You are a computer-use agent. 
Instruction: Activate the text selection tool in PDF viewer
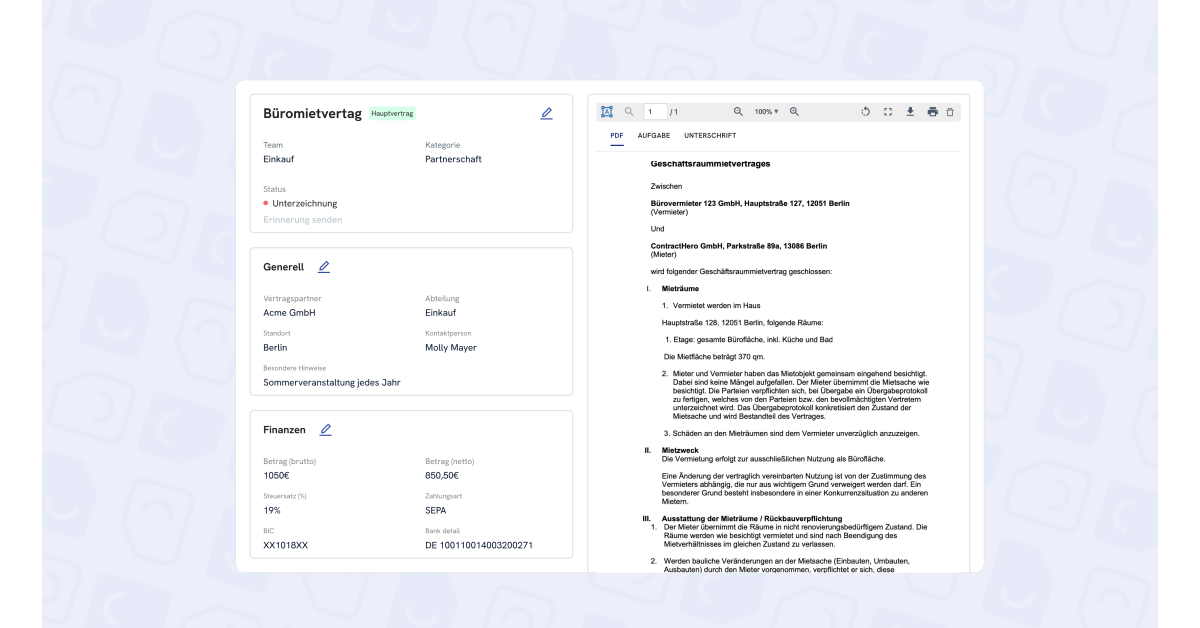coord(607,112)
